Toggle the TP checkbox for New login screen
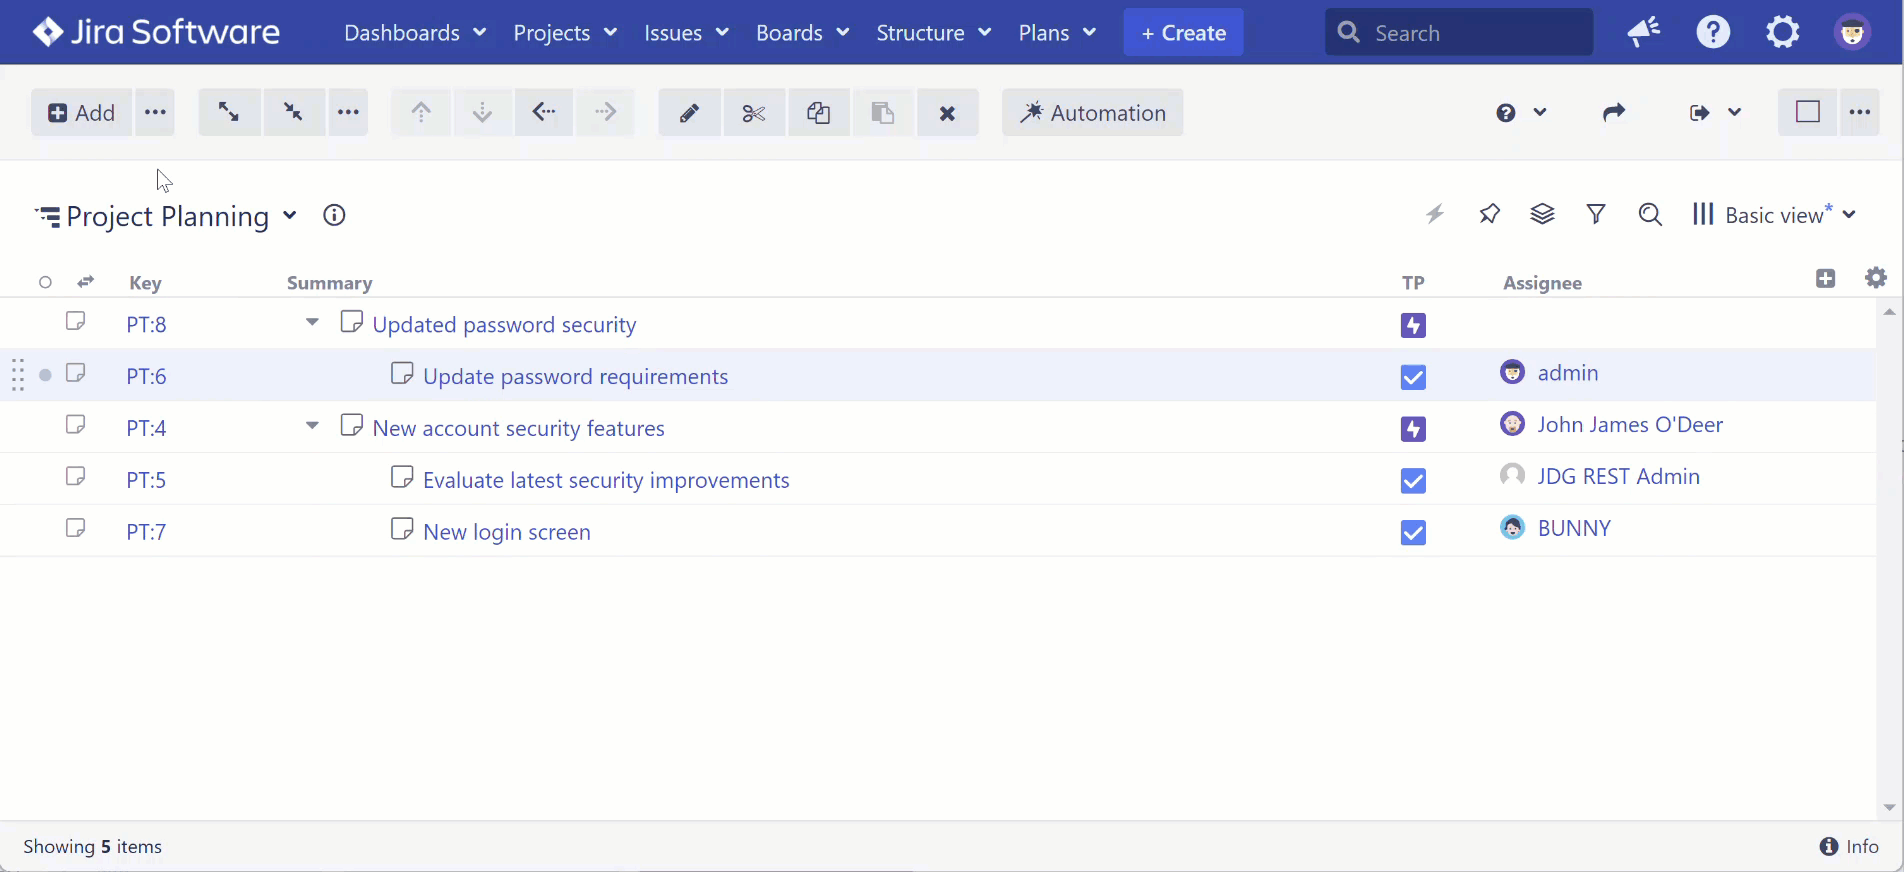The image size is (1904, 872). point(1413,533)
